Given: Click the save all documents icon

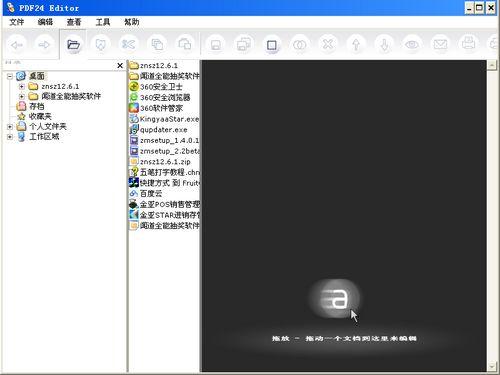Looking at the screenshot, I should [x=244, y=45].
